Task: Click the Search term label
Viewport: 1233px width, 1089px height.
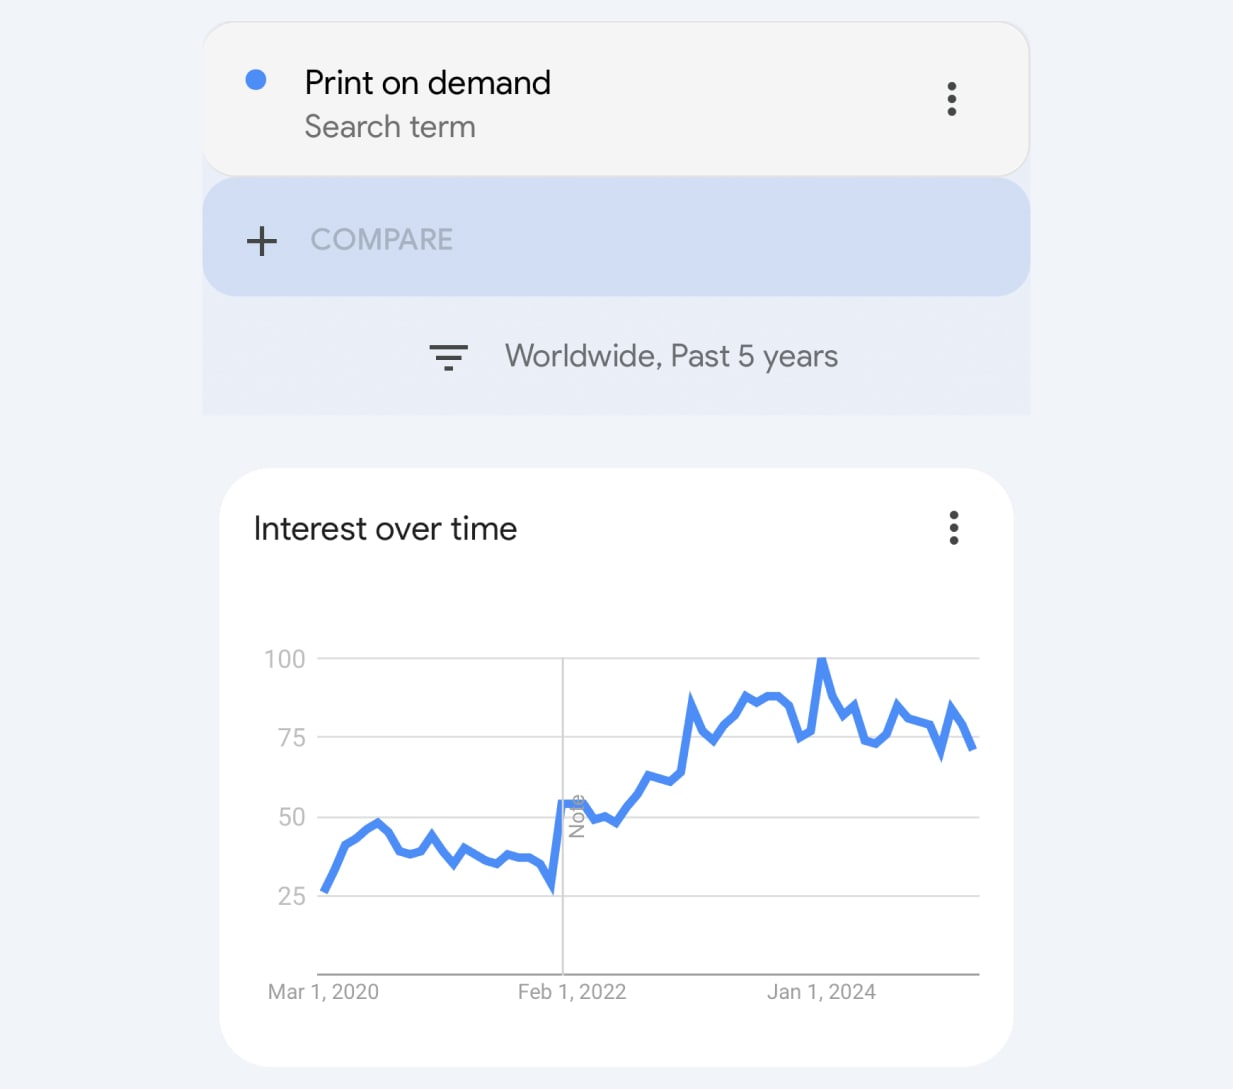Action: pyautogui.click(x=390, y=126)
